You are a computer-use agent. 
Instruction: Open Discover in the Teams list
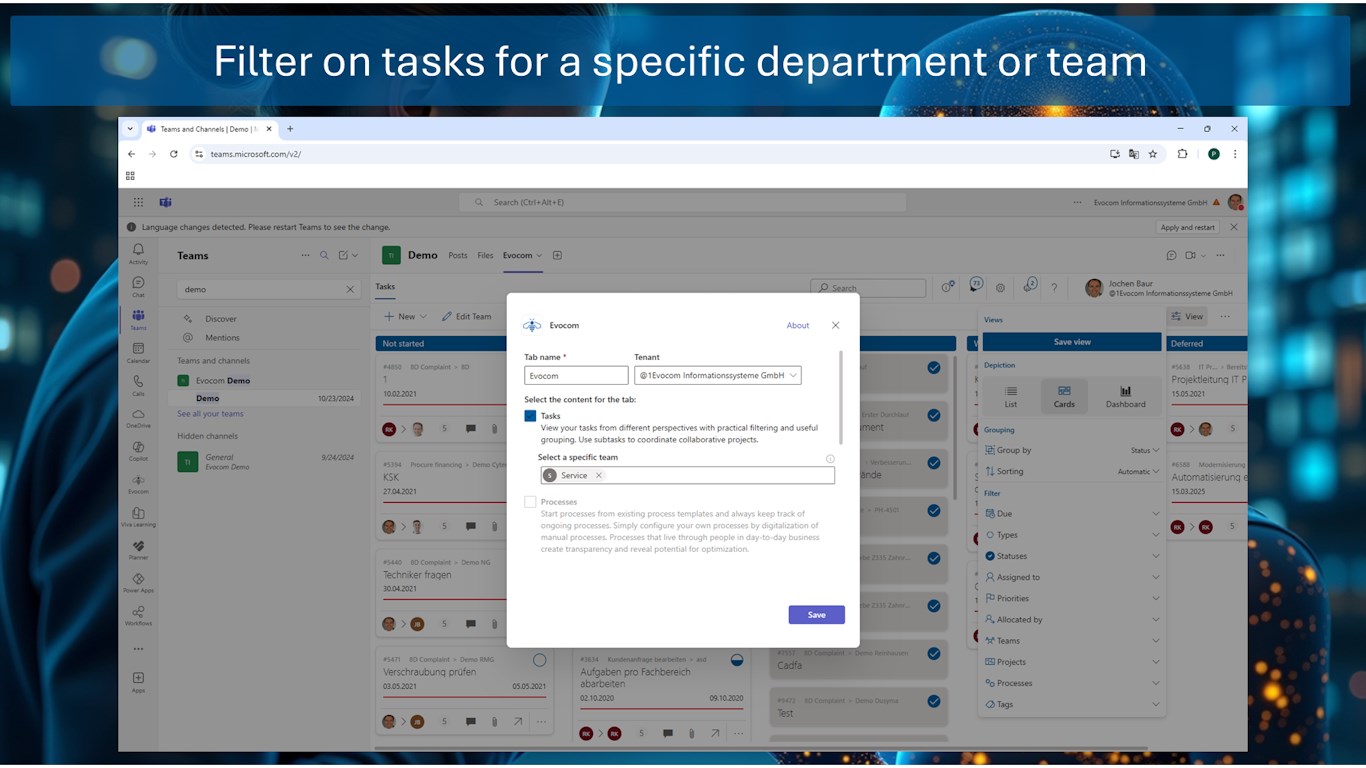click(221, 319)
